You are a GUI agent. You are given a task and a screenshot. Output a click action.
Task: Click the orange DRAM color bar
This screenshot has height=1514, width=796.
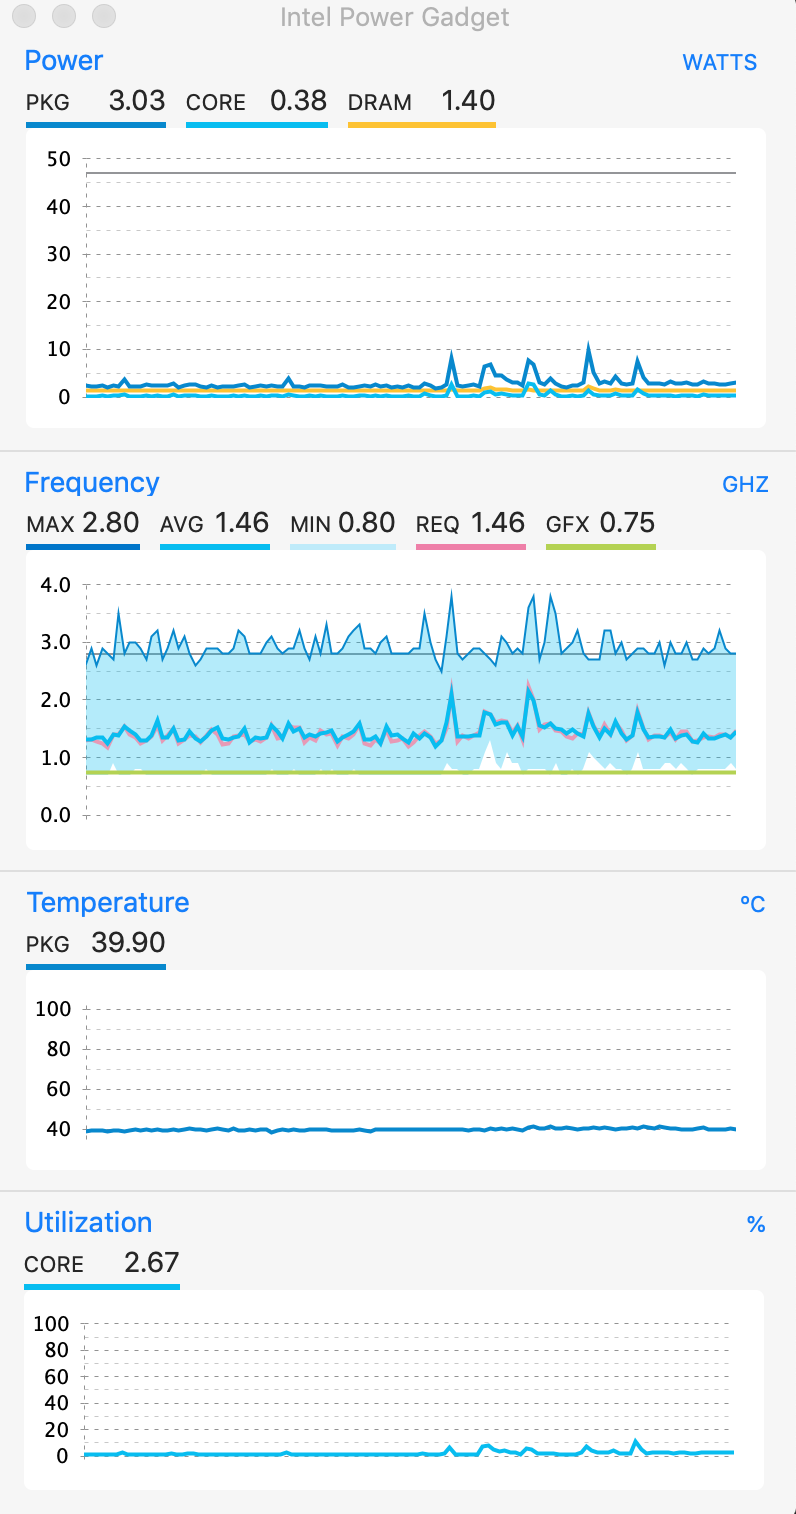[x=421, y=125]
